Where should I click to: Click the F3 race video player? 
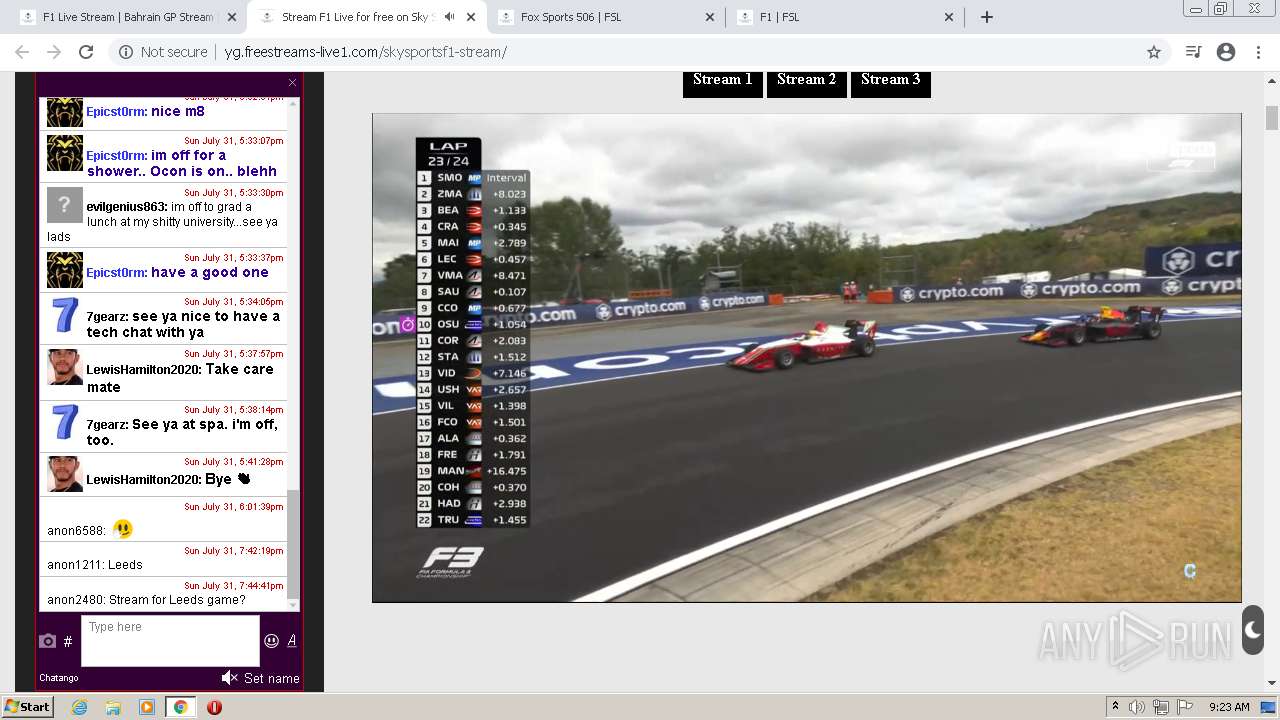pos(807,358)
